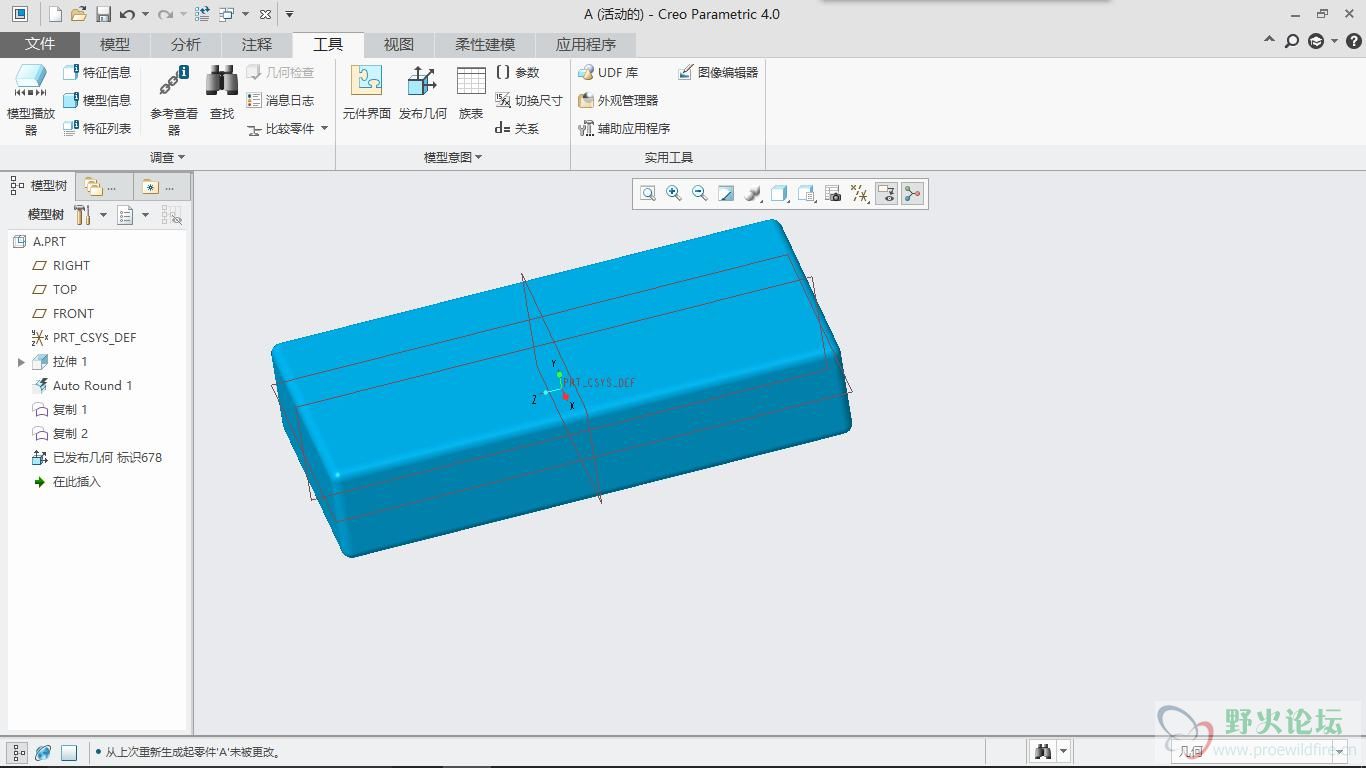Open the view manager icon

[806, 194]
